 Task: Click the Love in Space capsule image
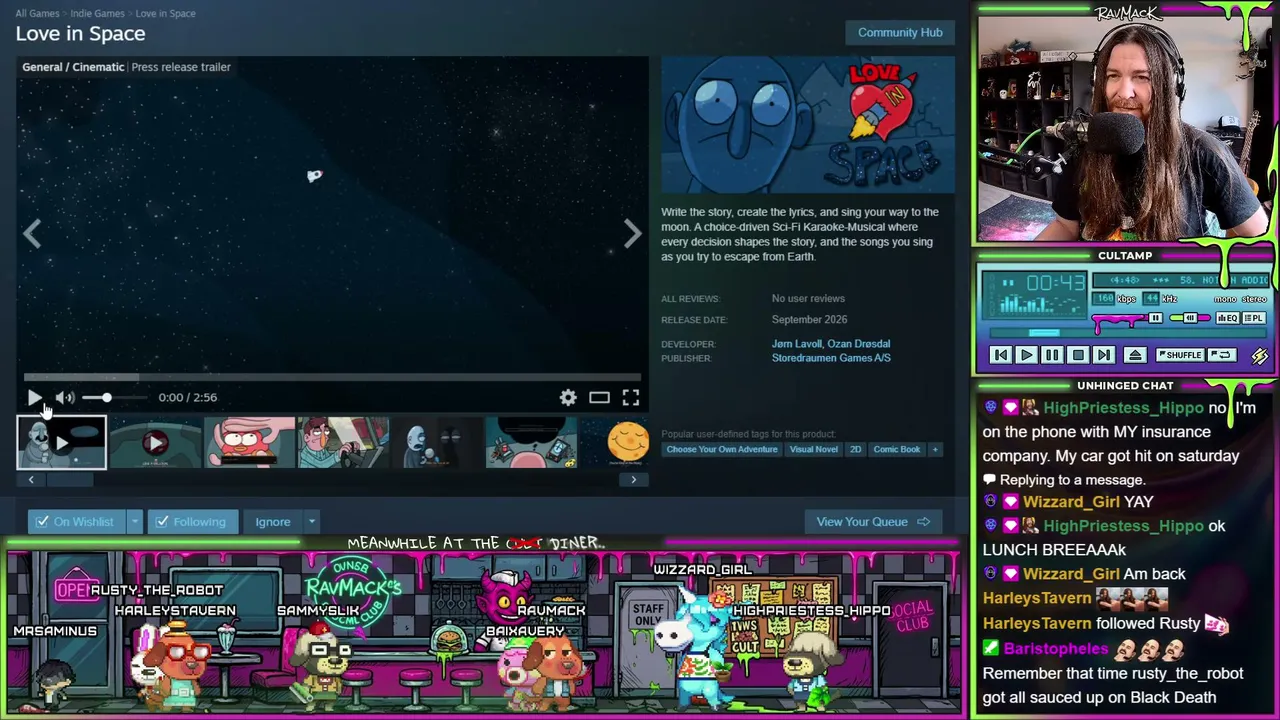point(808,125)
